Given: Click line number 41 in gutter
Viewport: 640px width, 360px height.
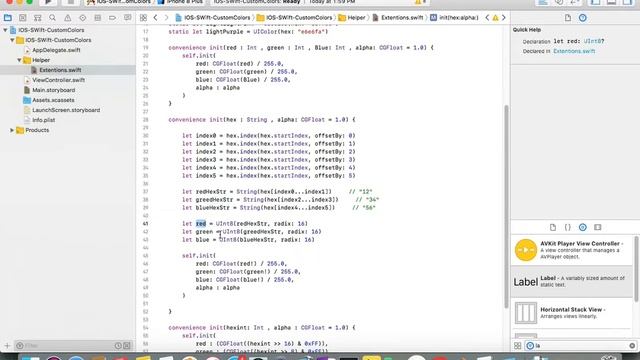Looking at the screenshot, I should [x=146, y=224].
